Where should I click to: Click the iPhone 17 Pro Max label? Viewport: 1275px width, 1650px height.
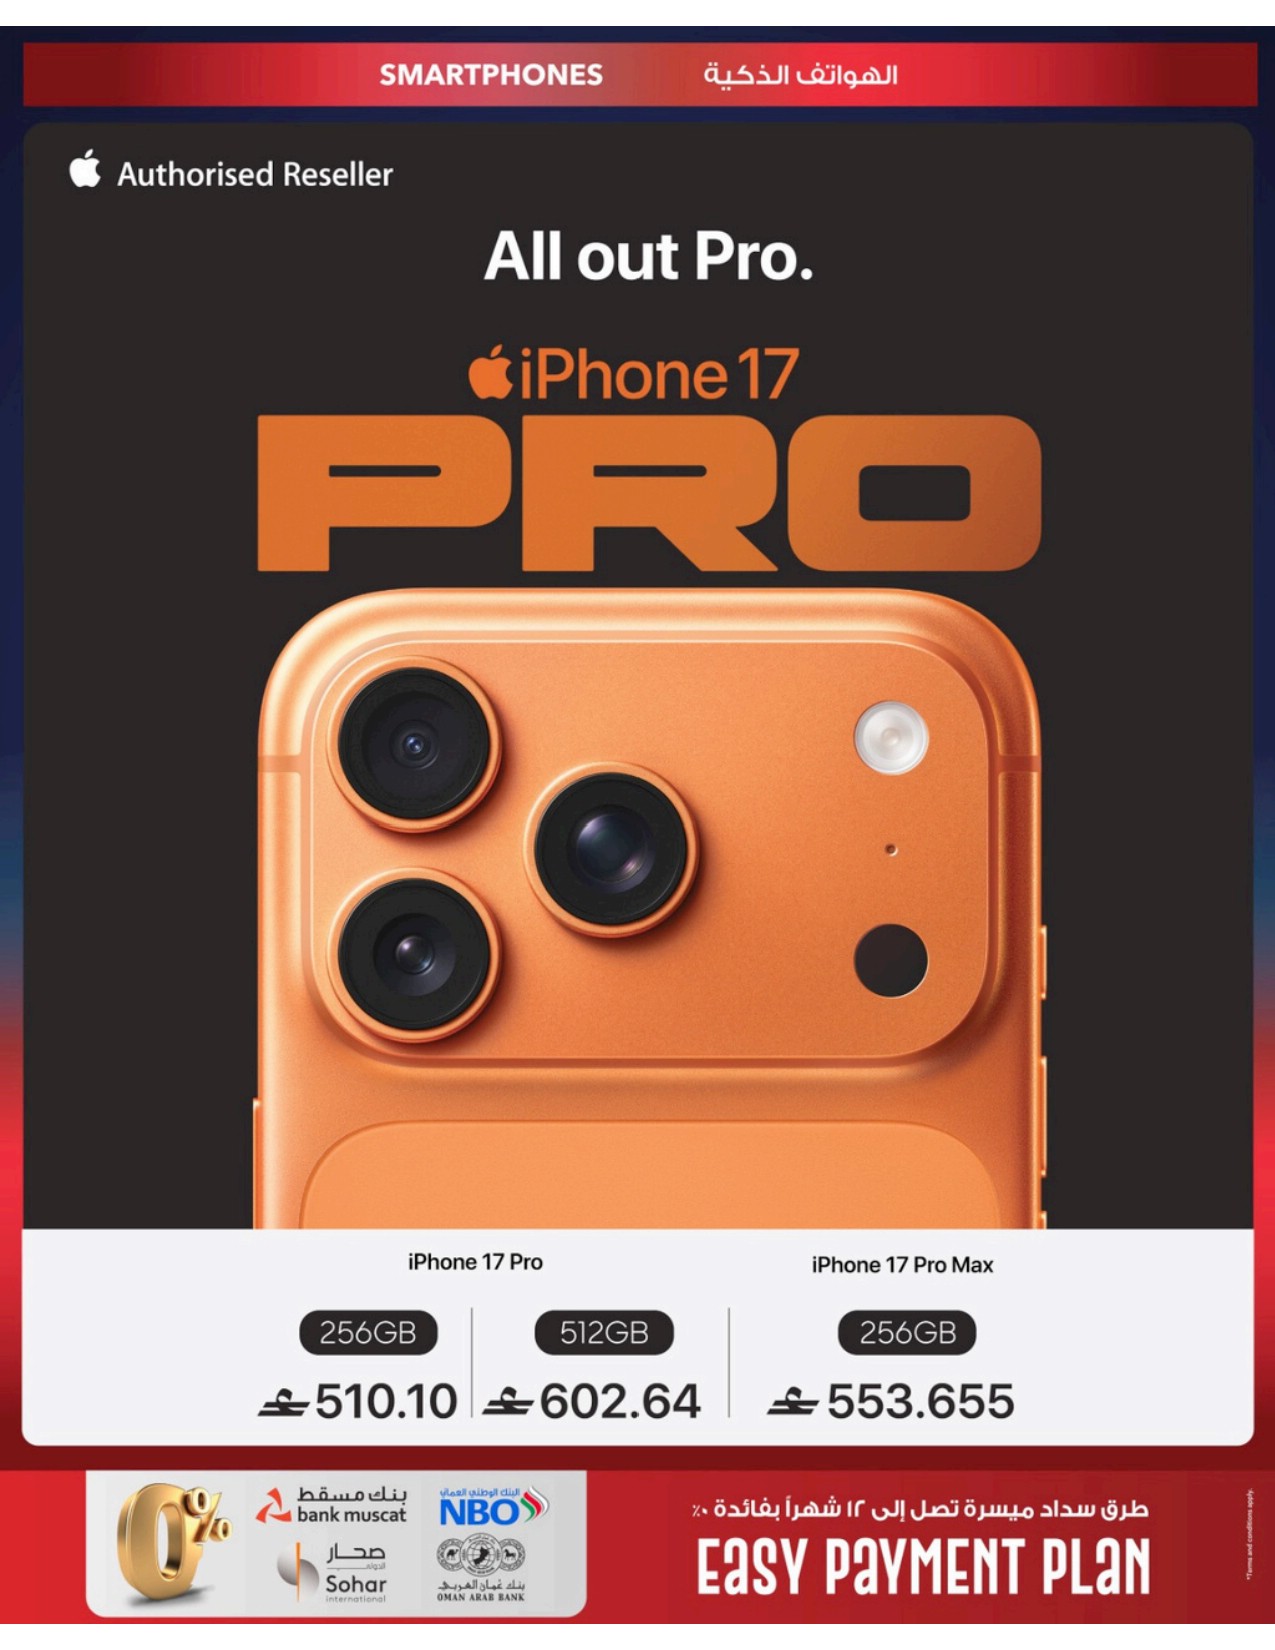(902, 1265)
